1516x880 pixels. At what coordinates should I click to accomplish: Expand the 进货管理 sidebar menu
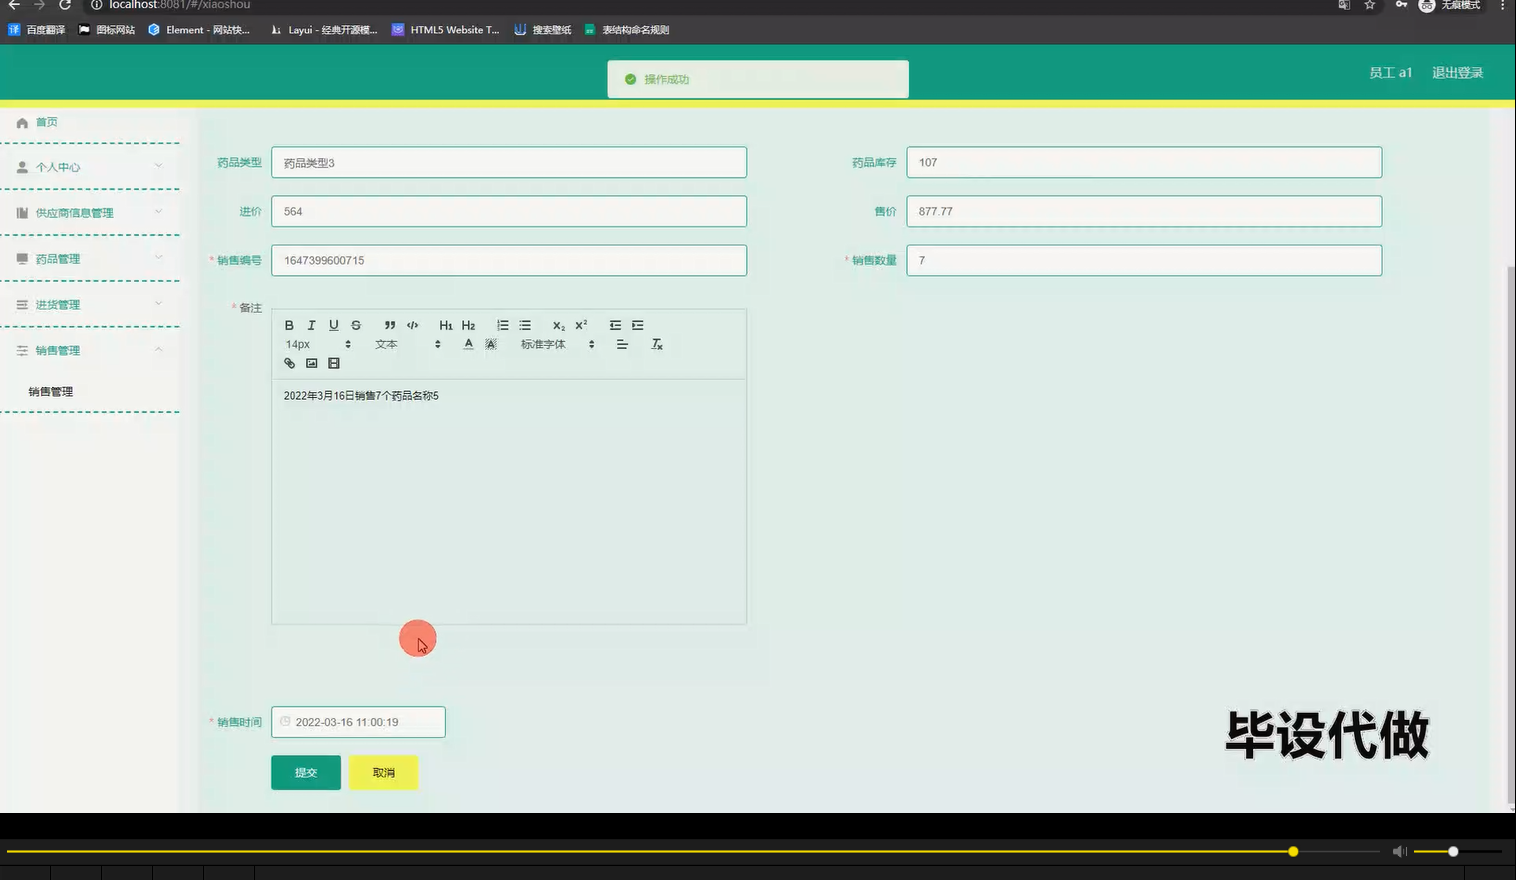(x=90, y=305)
